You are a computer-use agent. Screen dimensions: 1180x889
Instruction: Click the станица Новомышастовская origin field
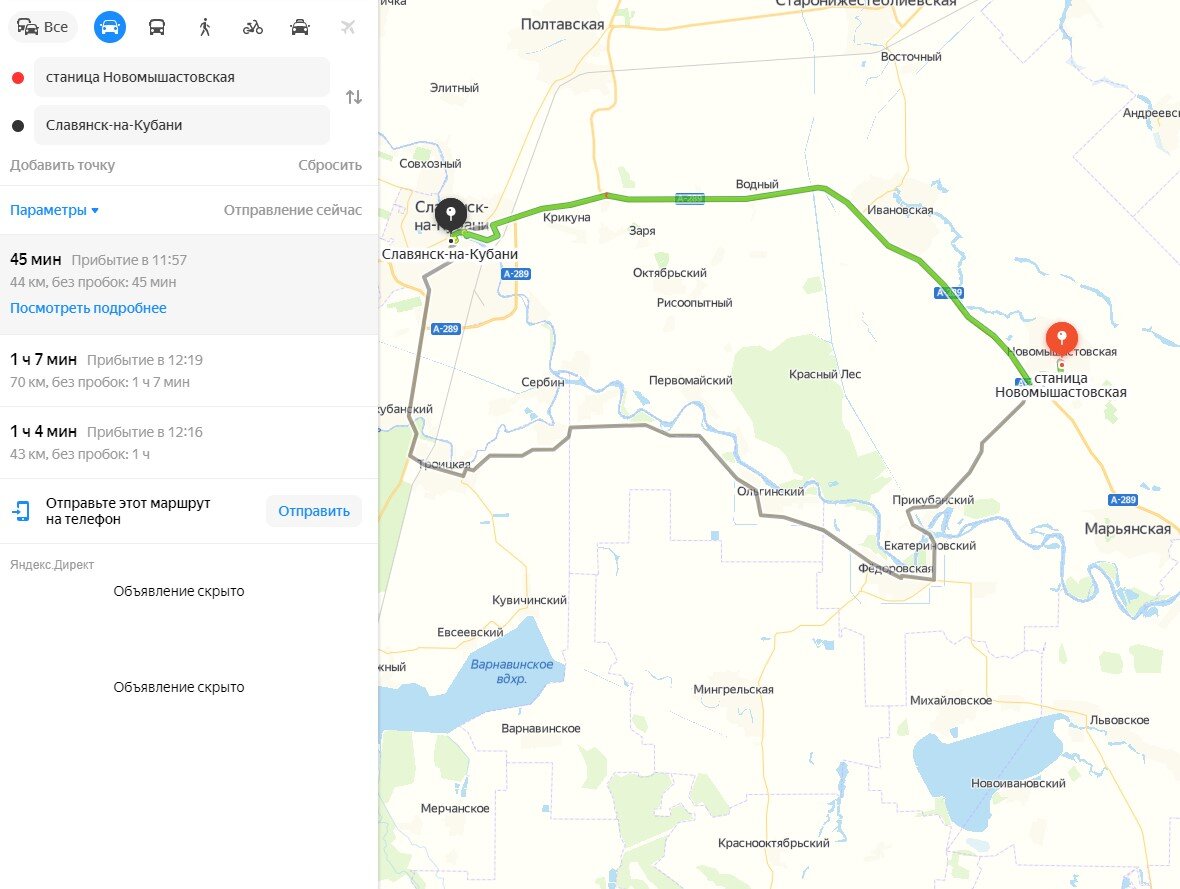pyautogui.click(x=180, y=76)
